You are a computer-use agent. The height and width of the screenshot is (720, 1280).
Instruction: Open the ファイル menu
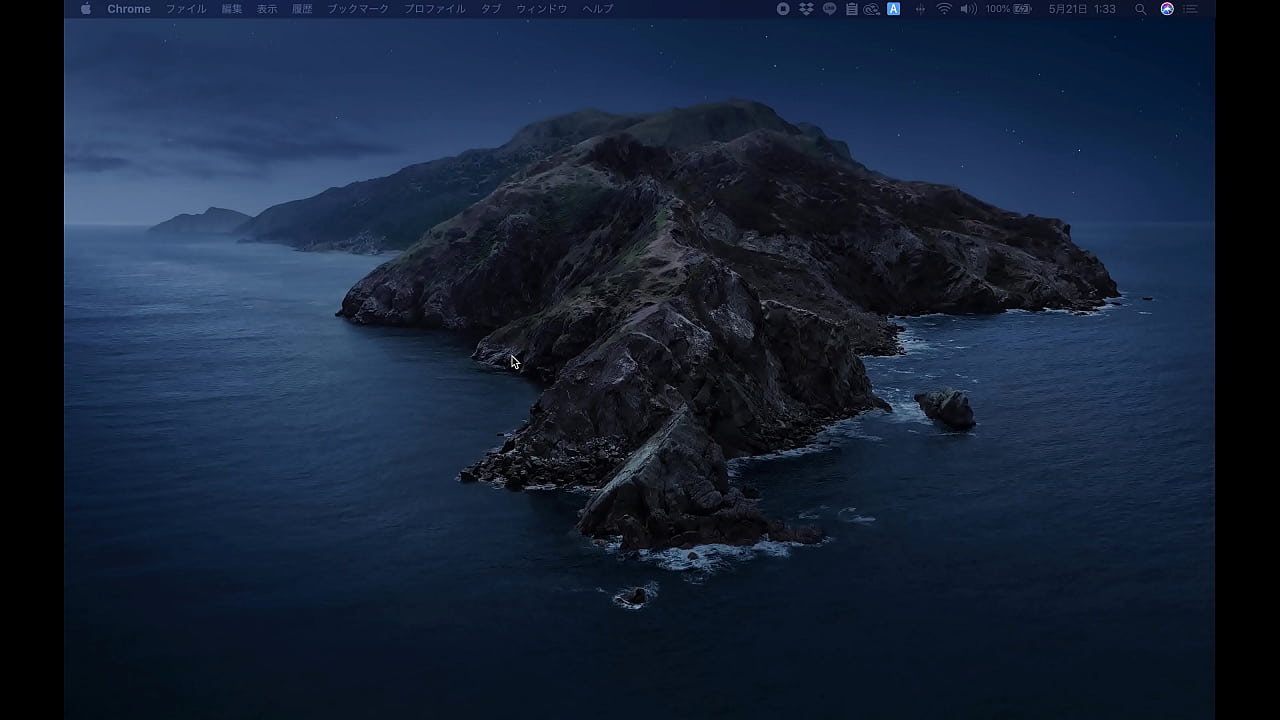186,9
